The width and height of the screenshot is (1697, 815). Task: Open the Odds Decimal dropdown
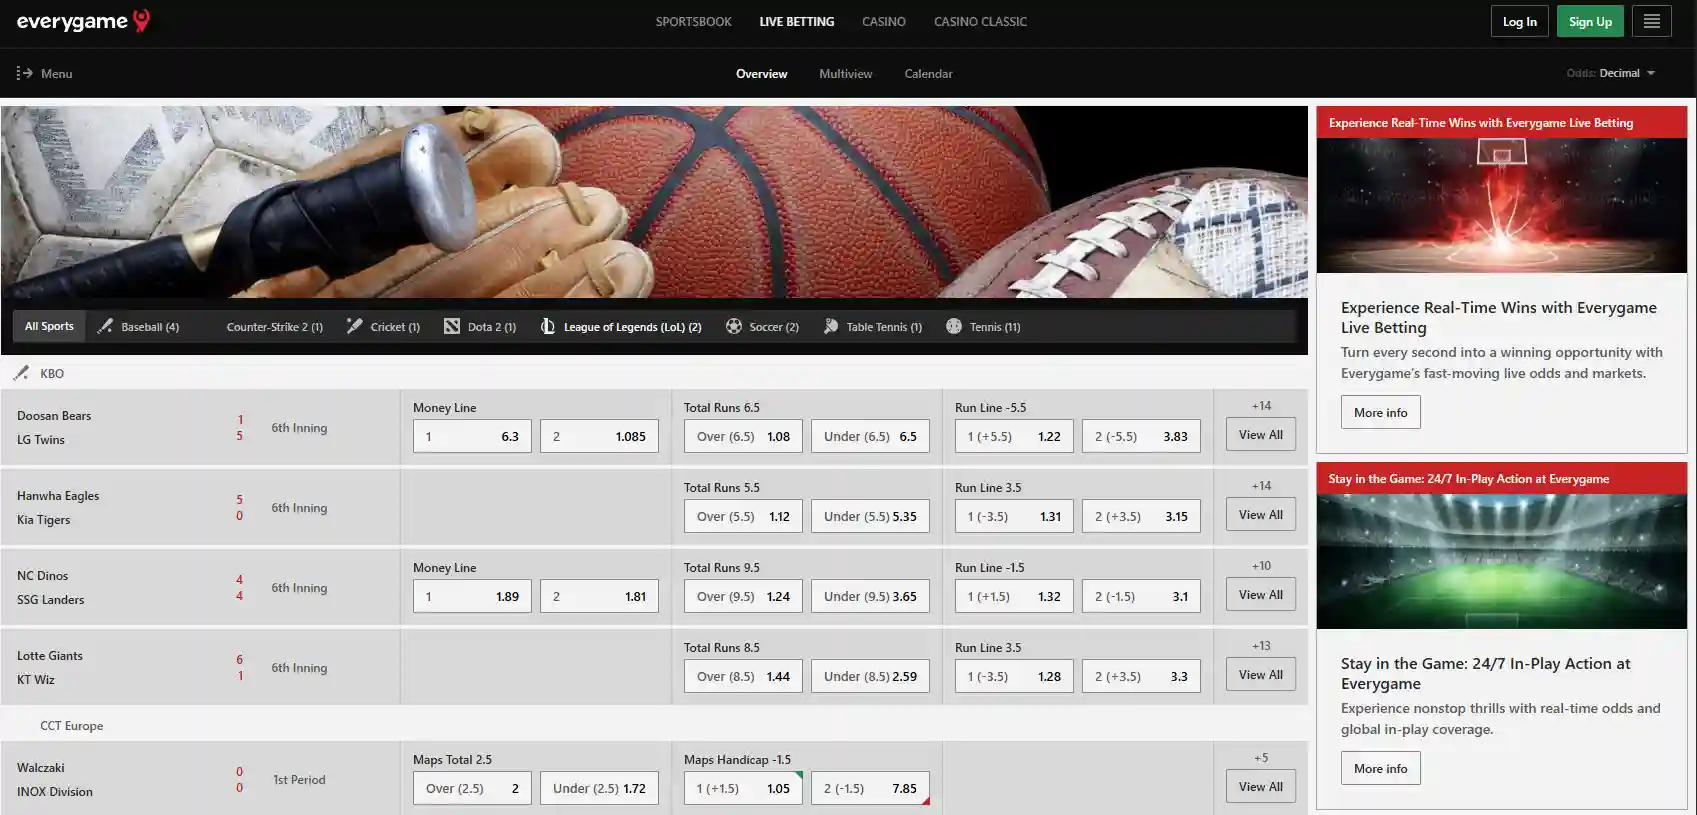click(1611, 73)
